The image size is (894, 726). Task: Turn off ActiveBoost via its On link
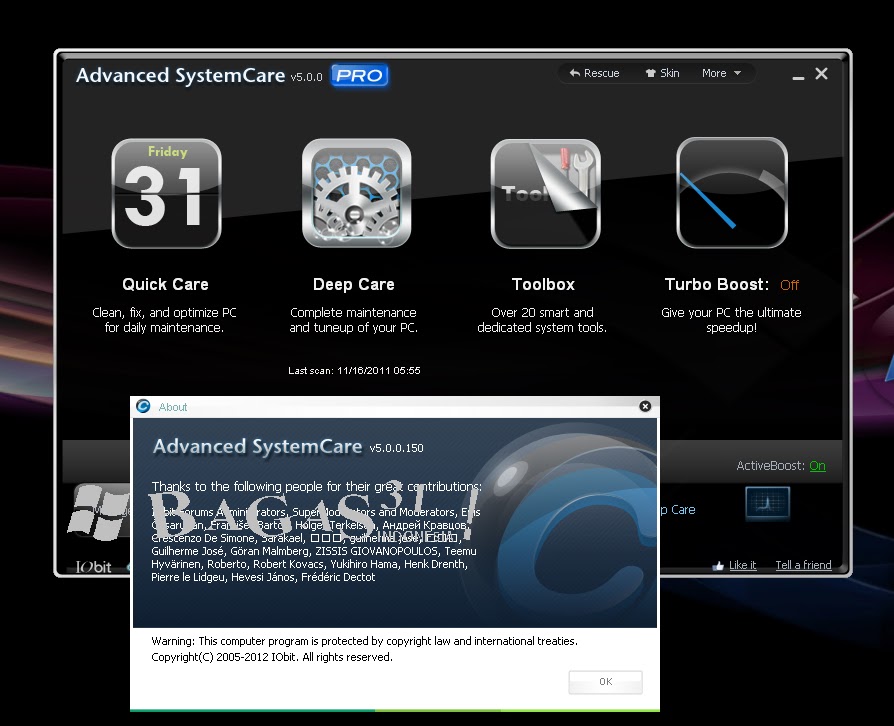pos(817,464)
